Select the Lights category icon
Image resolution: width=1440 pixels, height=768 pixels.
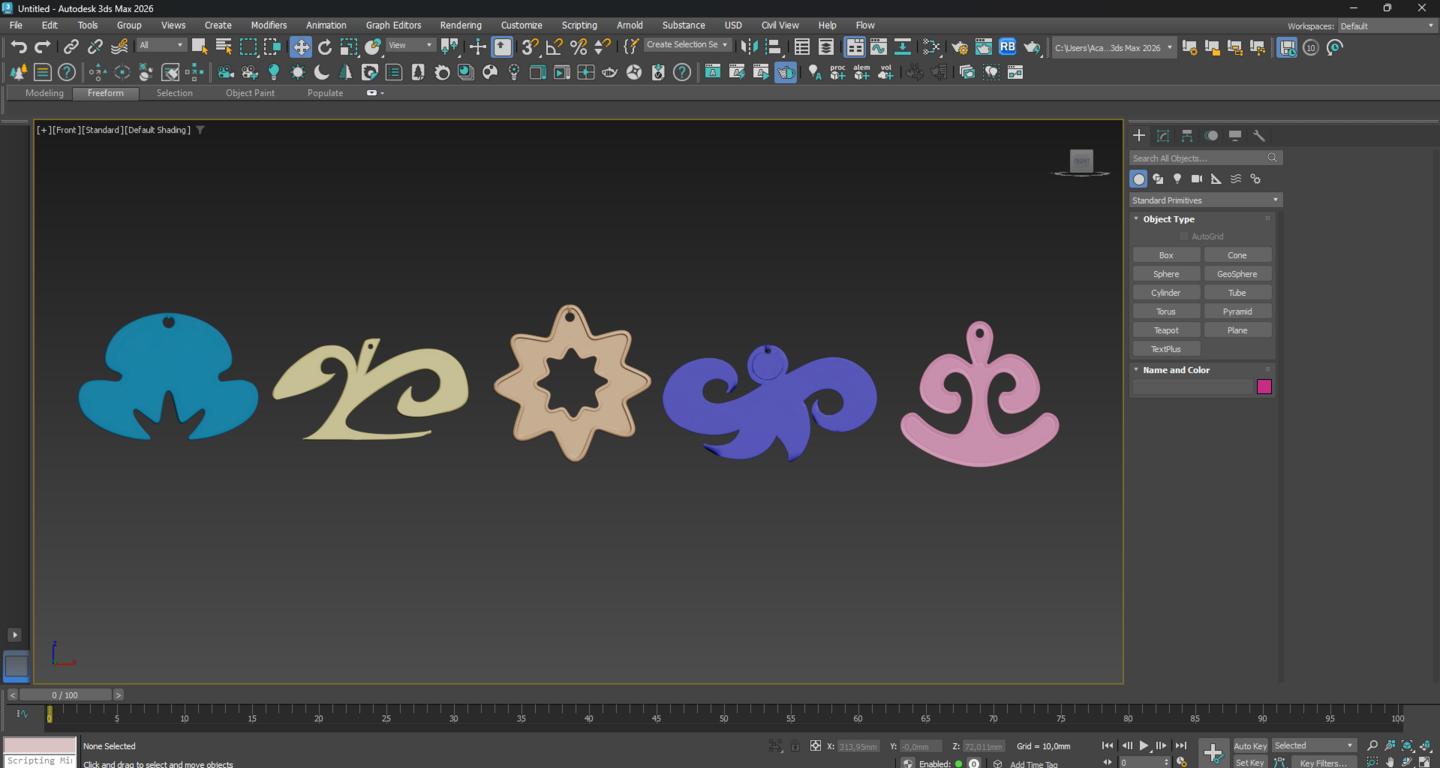tap(1177, 179)
